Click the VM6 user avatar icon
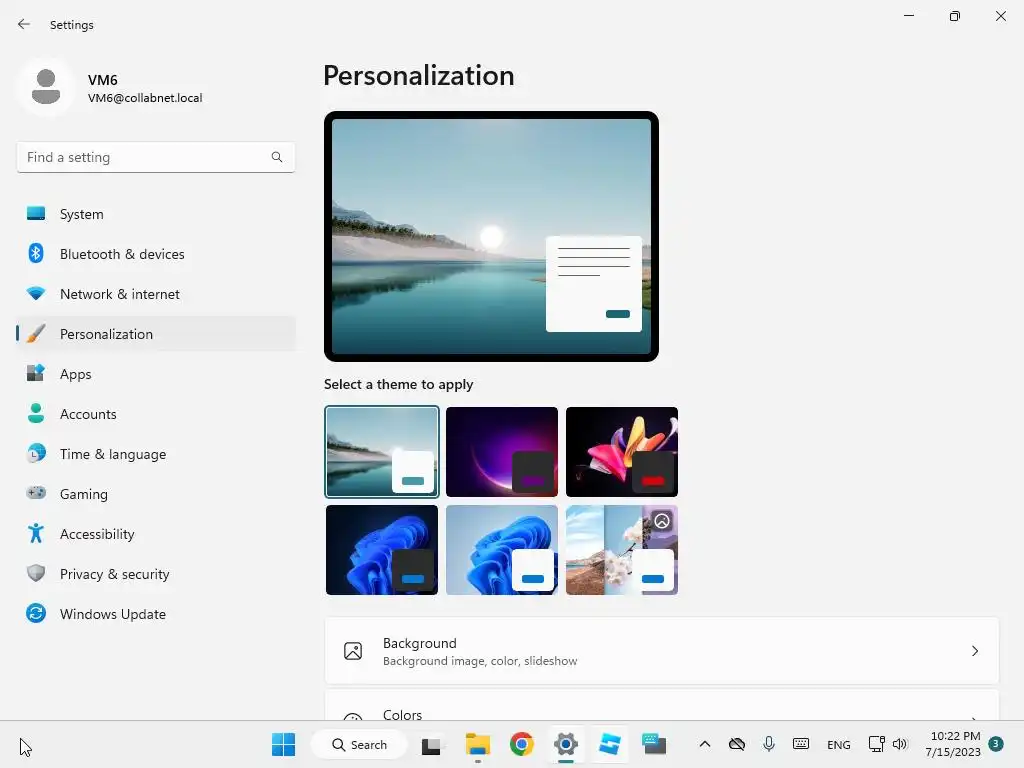Image resolution: width=1024 pixels, height=768 pixels. pos(46,87)
